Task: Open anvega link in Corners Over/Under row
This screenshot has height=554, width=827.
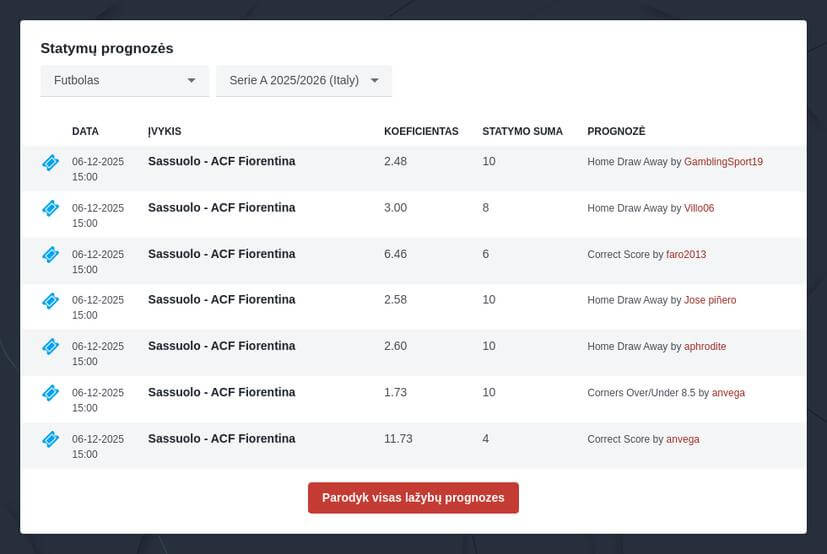Action: 728,393
